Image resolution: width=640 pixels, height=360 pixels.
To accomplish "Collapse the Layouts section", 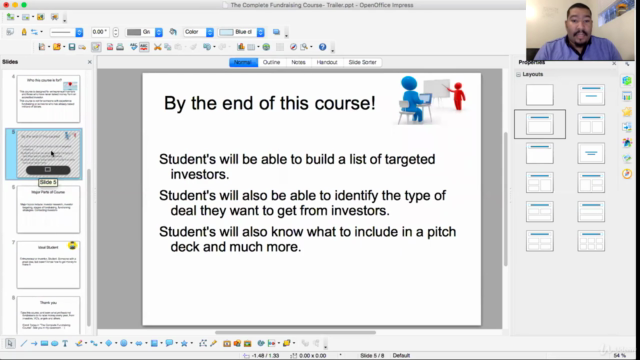I will click(x=518, y=74).
